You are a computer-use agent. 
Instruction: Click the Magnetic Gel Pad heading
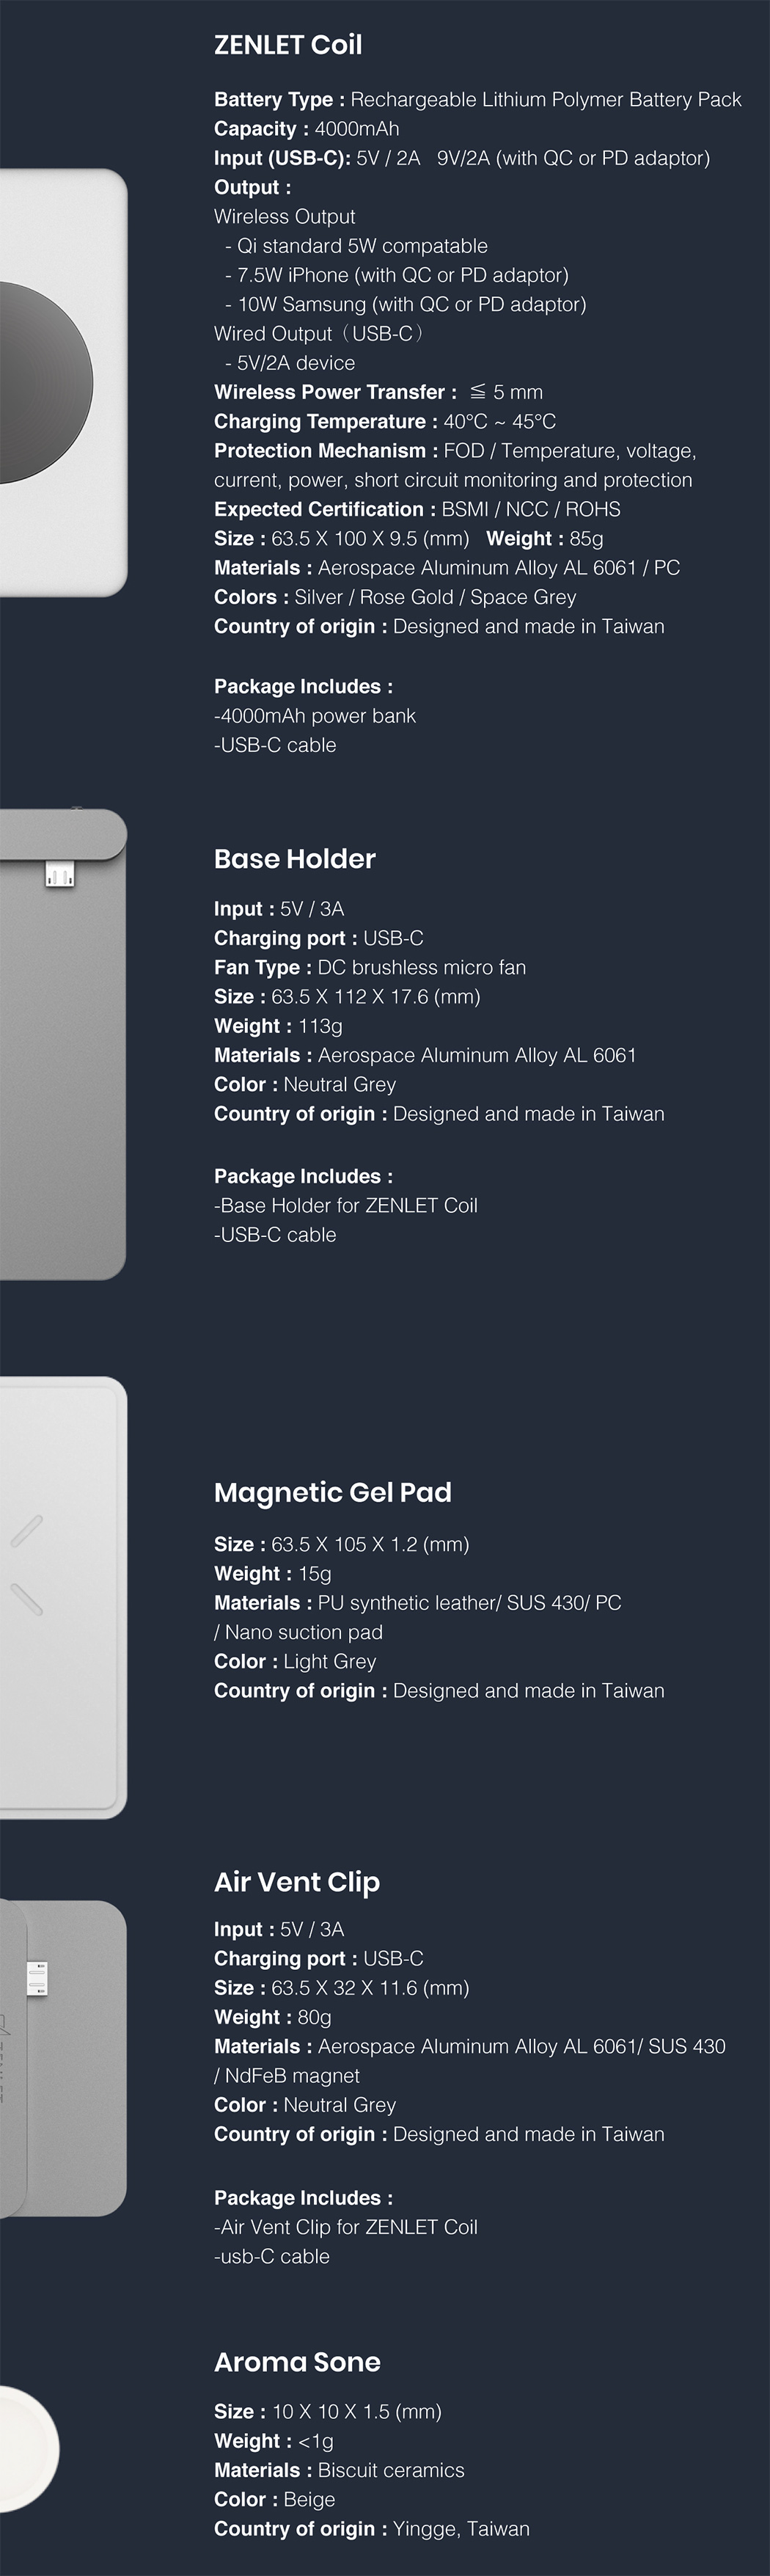coord(333,1492)
